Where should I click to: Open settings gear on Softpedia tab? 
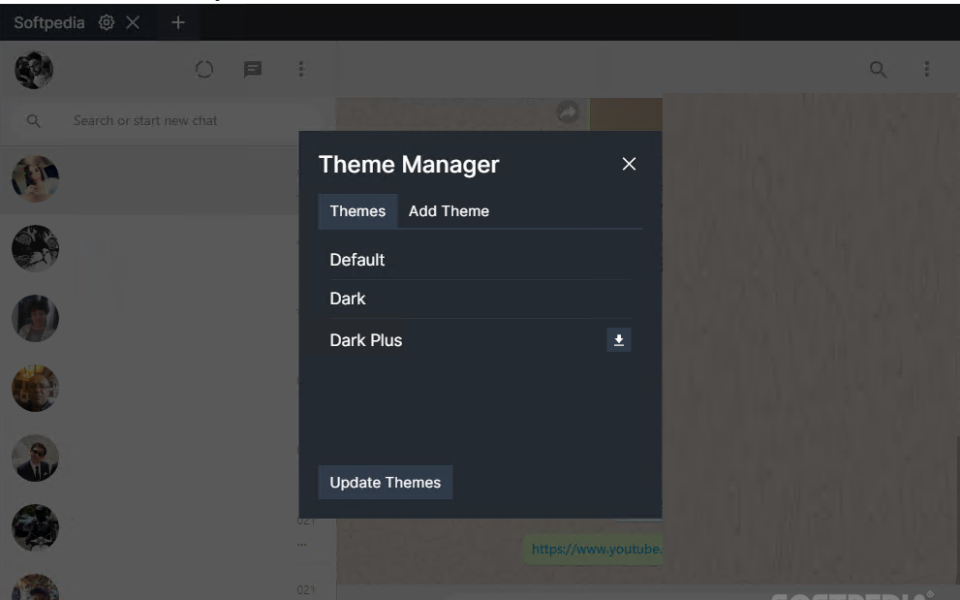[x=107, y=23]
